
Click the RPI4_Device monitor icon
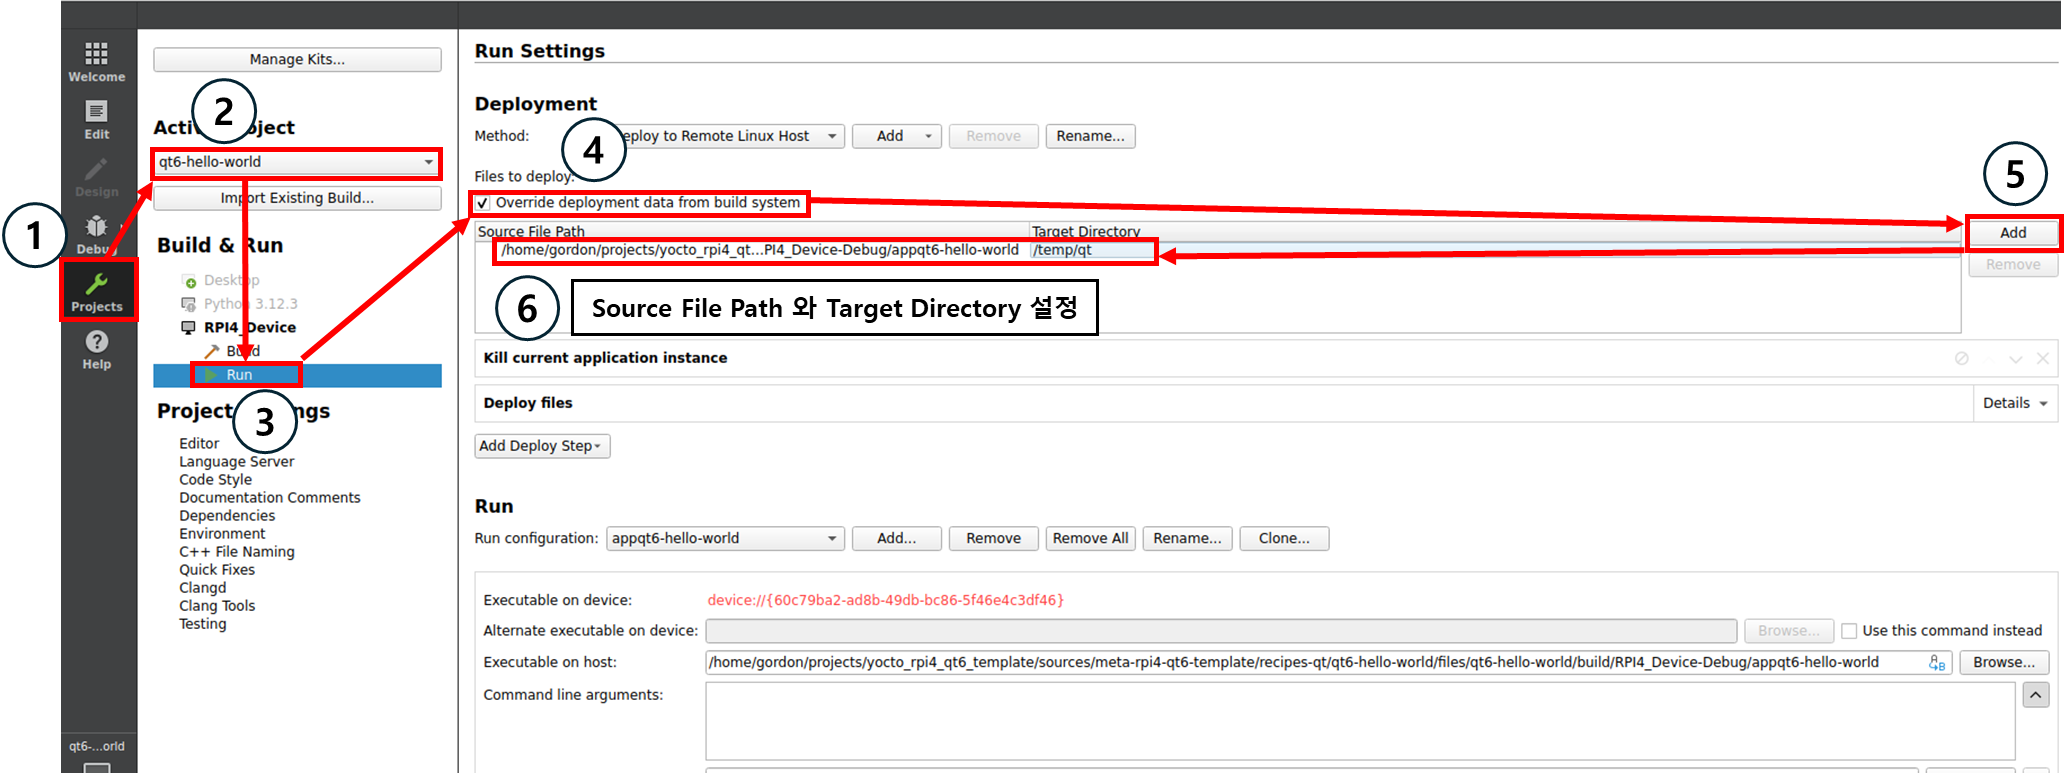(188, 327)
